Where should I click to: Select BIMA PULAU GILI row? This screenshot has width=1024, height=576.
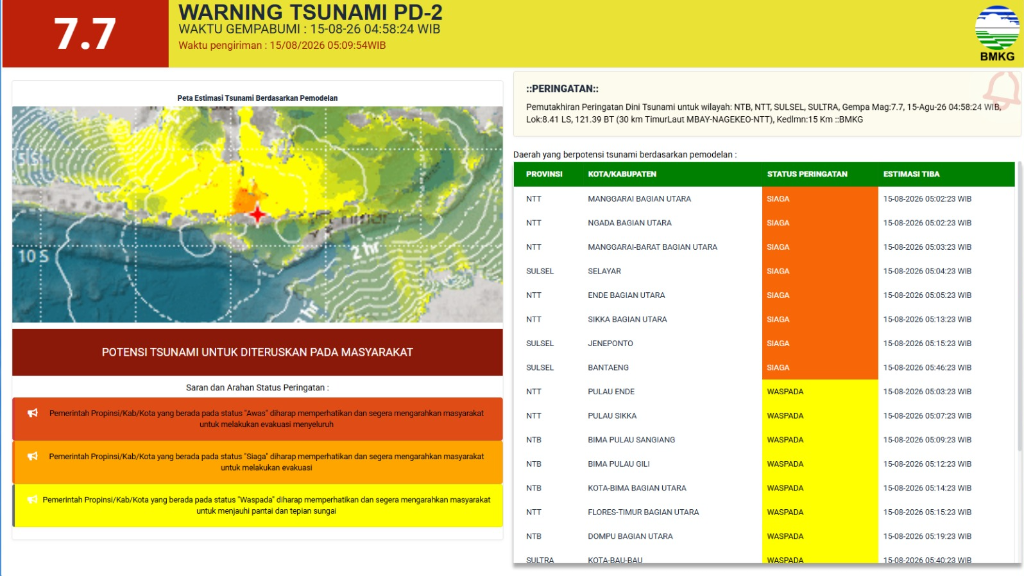(764, 464)
